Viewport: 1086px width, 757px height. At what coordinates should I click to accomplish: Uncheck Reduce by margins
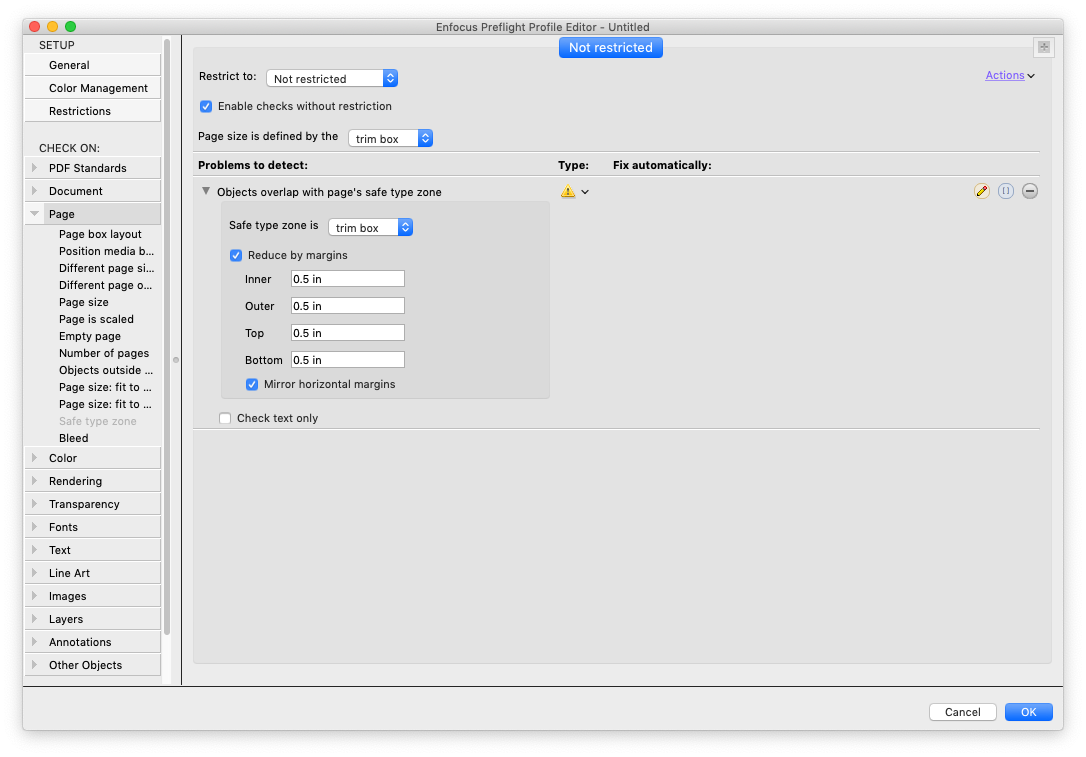(237, 255)
